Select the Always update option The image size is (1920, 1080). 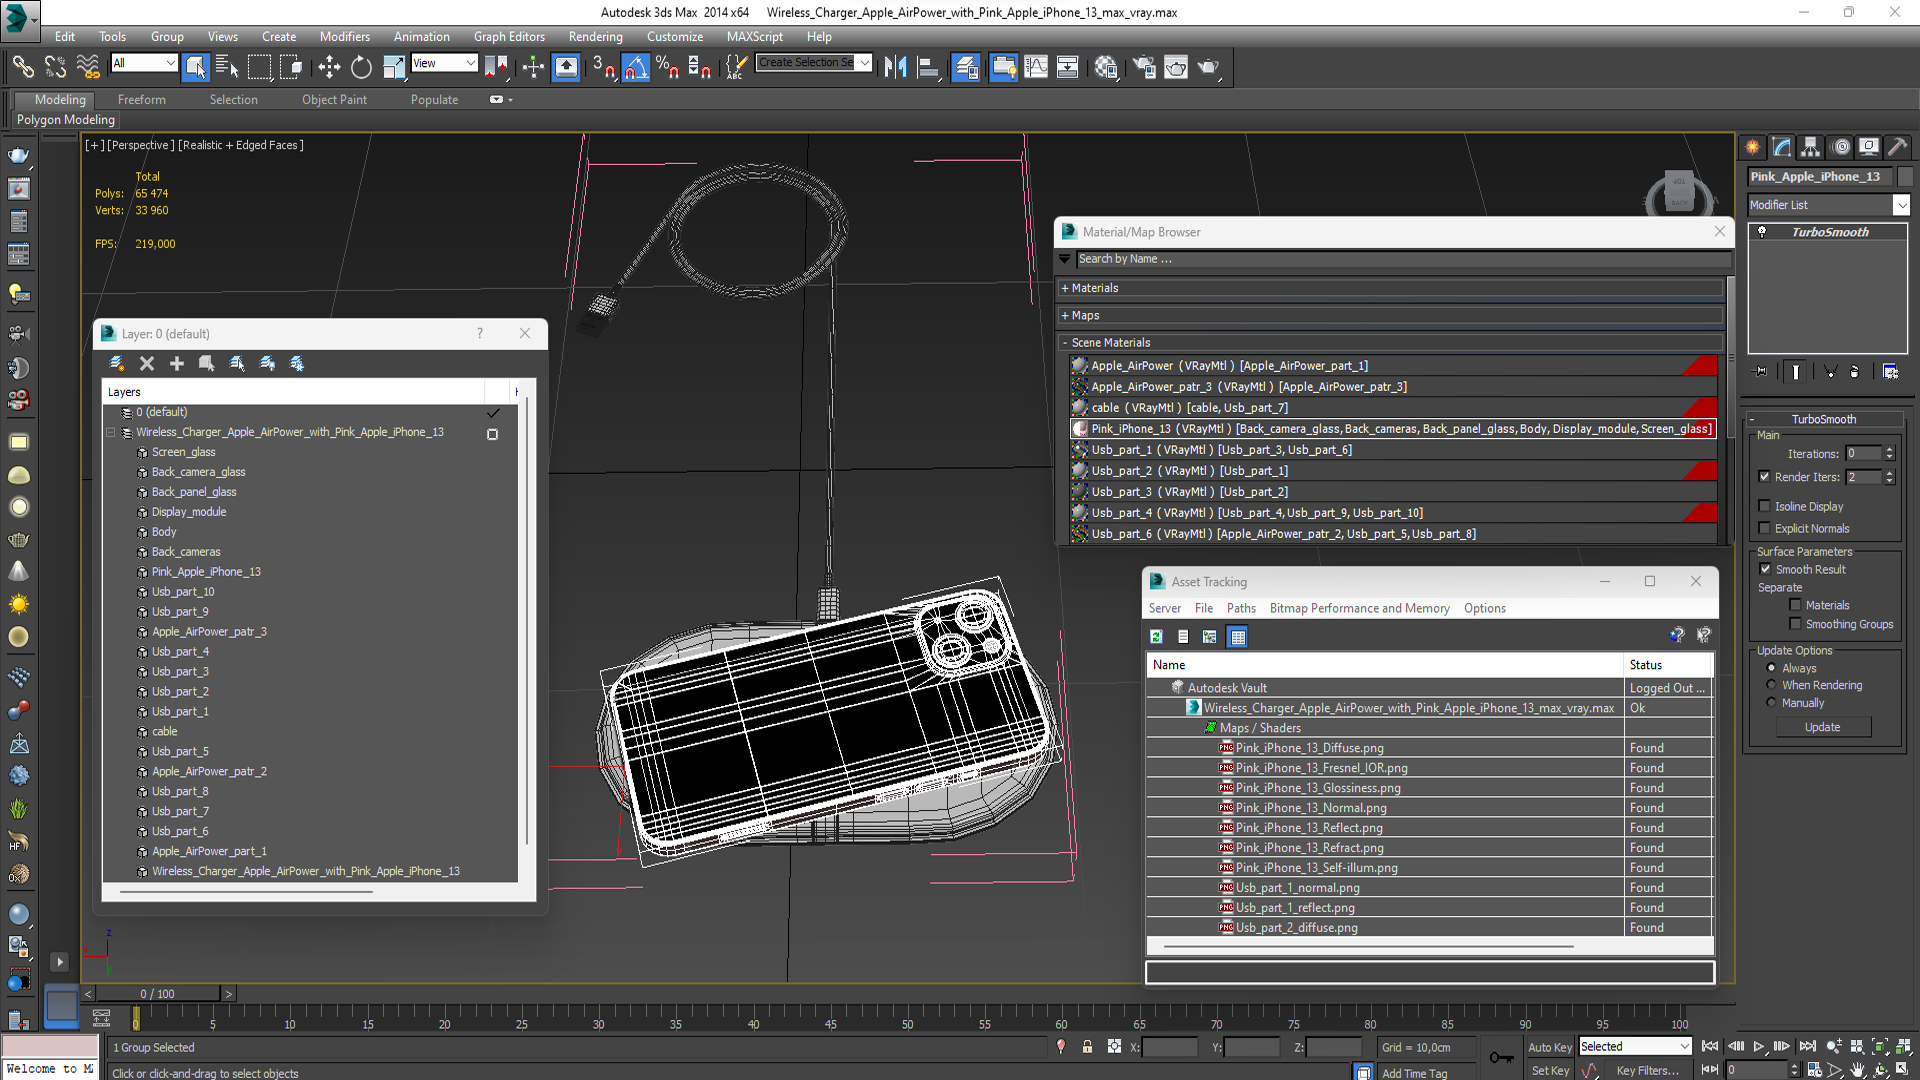pos(1771,668)
